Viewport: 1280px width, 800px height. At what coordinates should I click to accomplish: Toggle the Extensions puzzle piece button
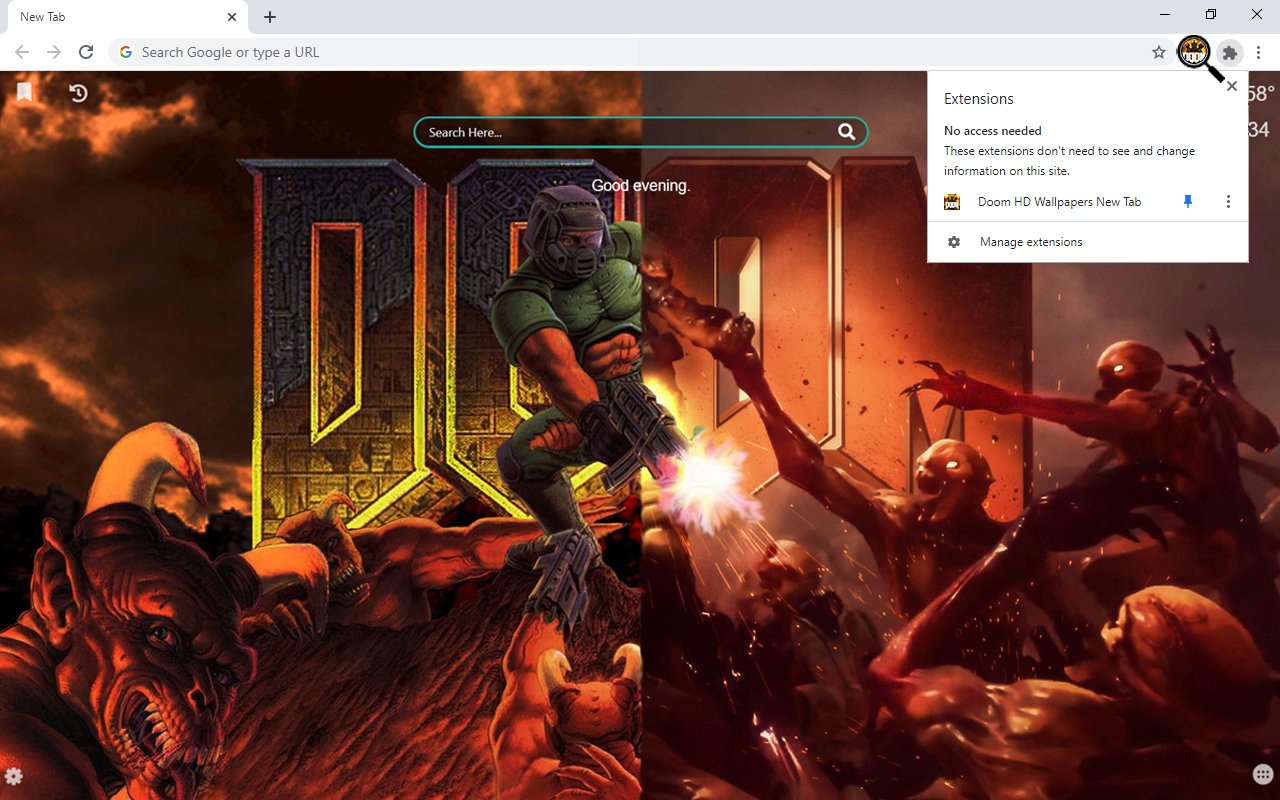1230,52
